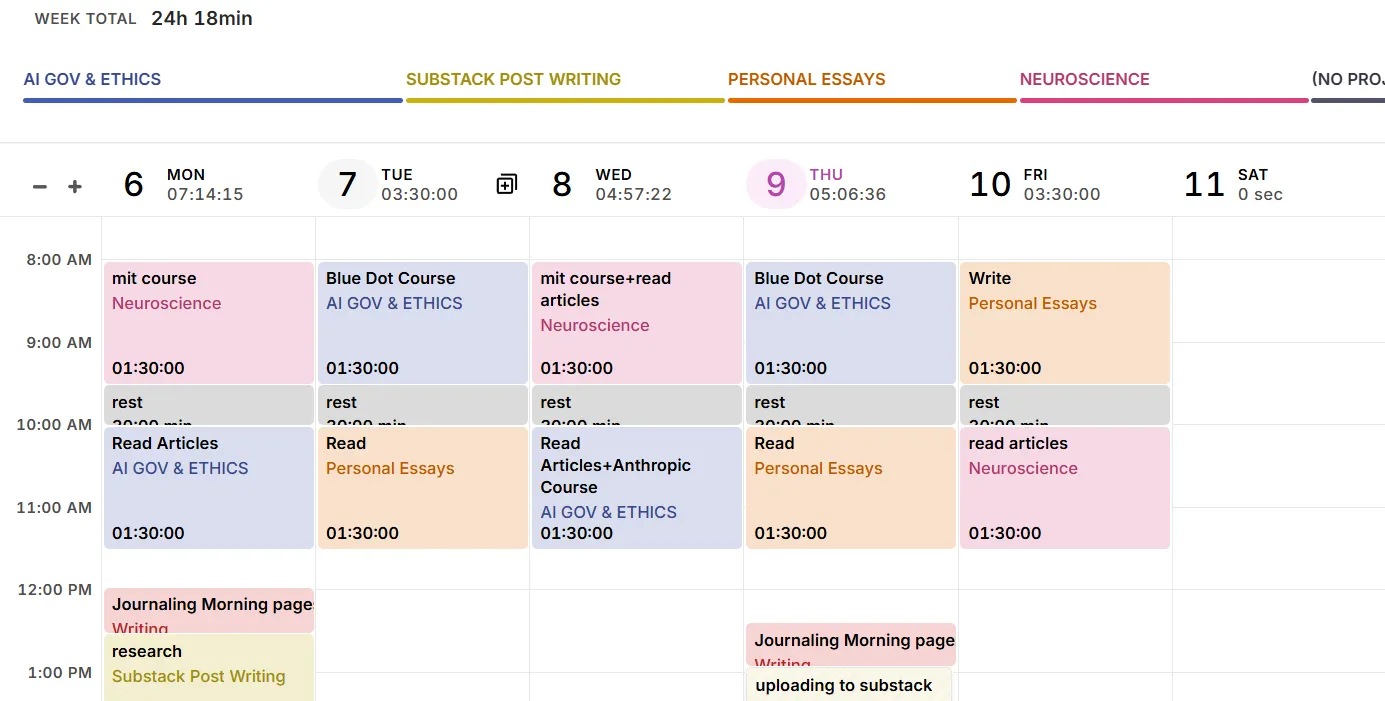Open Friday's Write Personal Essays entry
Image resolution: width=1385 pixels, height=701 pixels.
click(1065, 323)
